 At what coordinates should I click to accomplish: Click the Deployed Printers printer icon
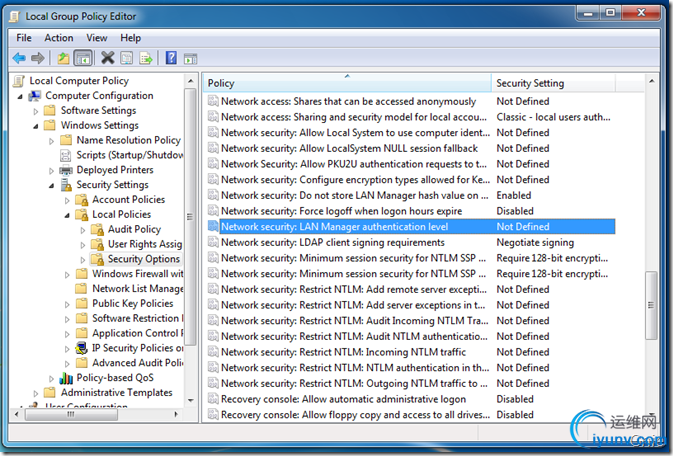click(66, 170)
